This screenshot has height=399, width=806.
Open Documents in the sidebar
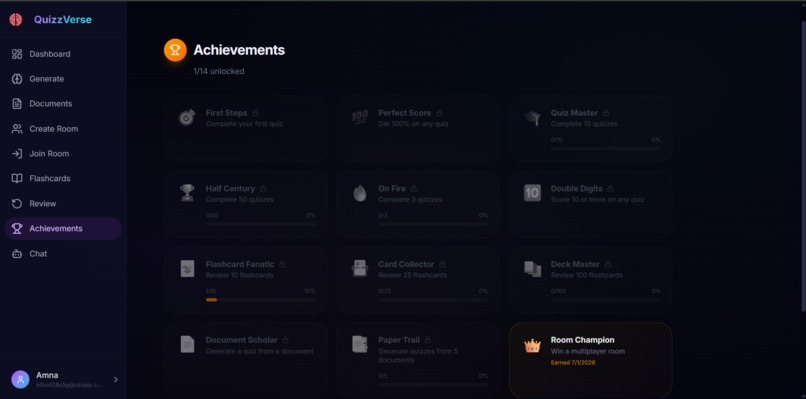pyautogui.click(x=63, y=103)
